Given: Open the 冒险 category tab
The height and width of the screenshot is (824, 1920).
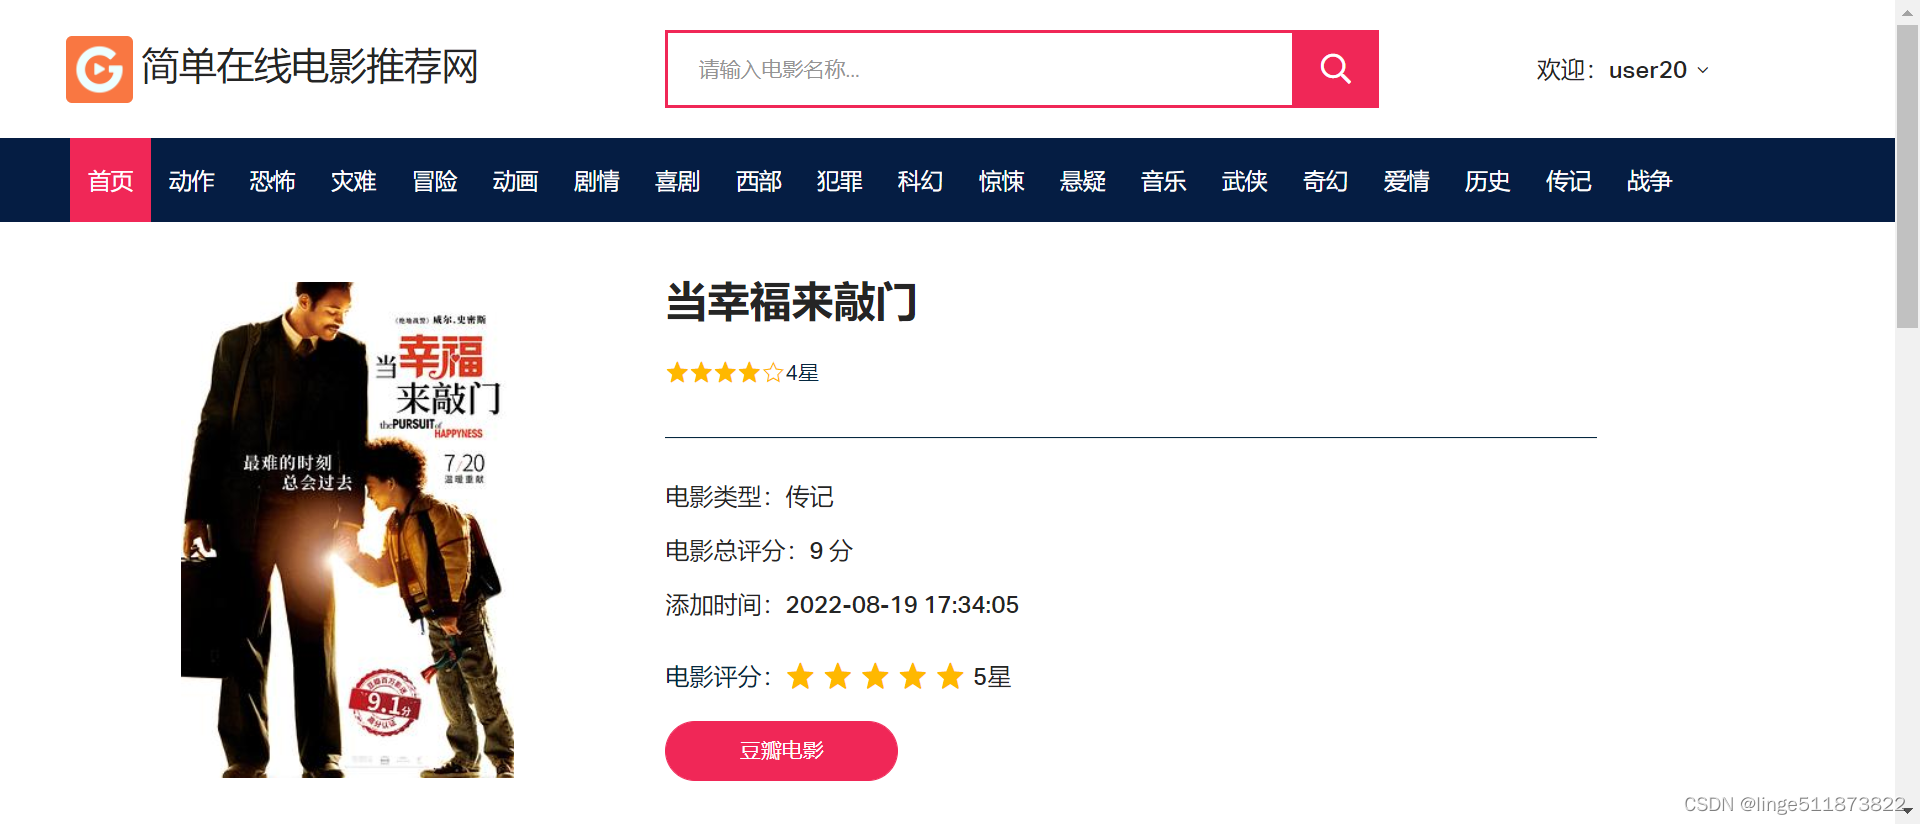Looking at the screenshot, I should [434, 180].
